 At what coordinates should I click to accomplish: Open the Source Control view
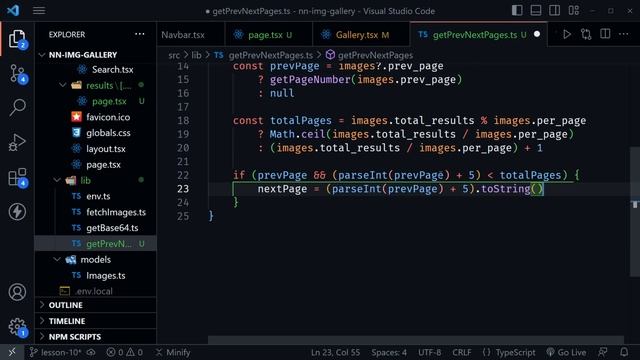(x=17, y=74)
